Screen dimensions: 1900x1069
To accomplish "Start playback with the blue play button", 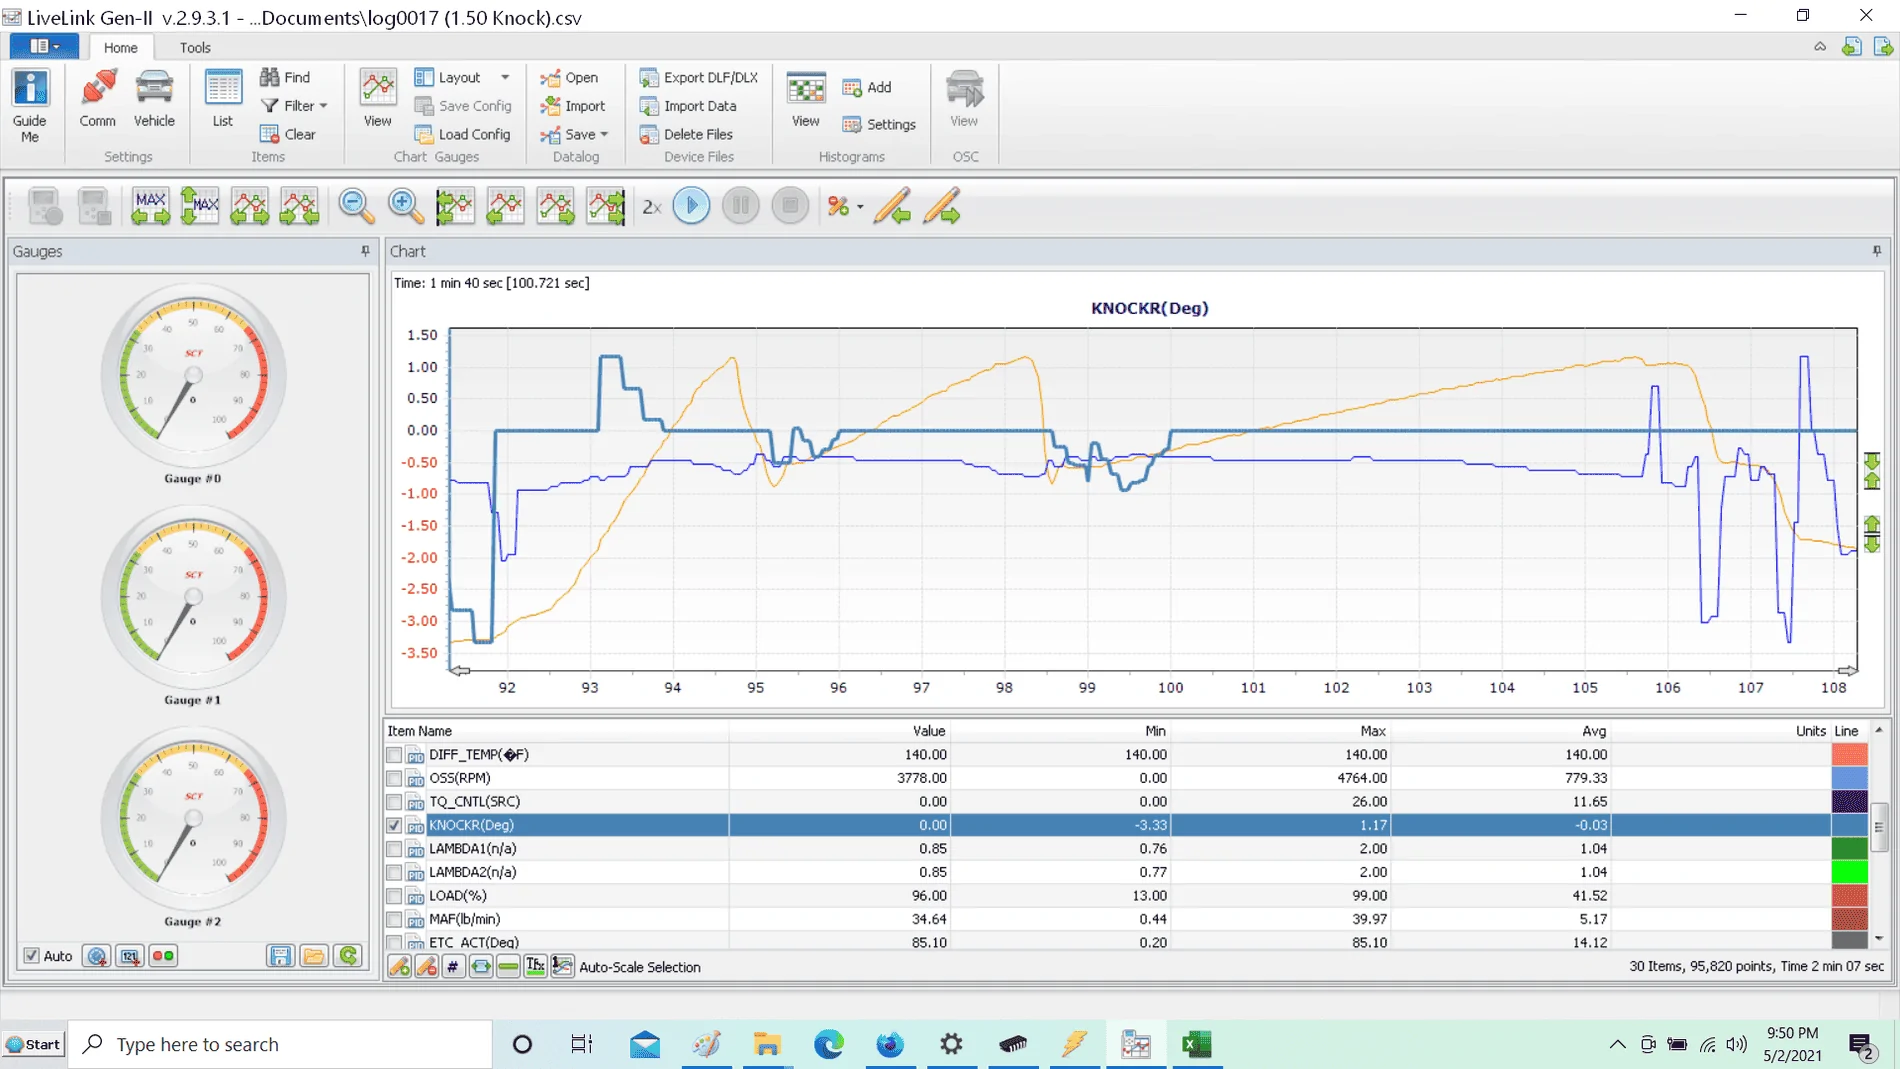I will 691,206.
